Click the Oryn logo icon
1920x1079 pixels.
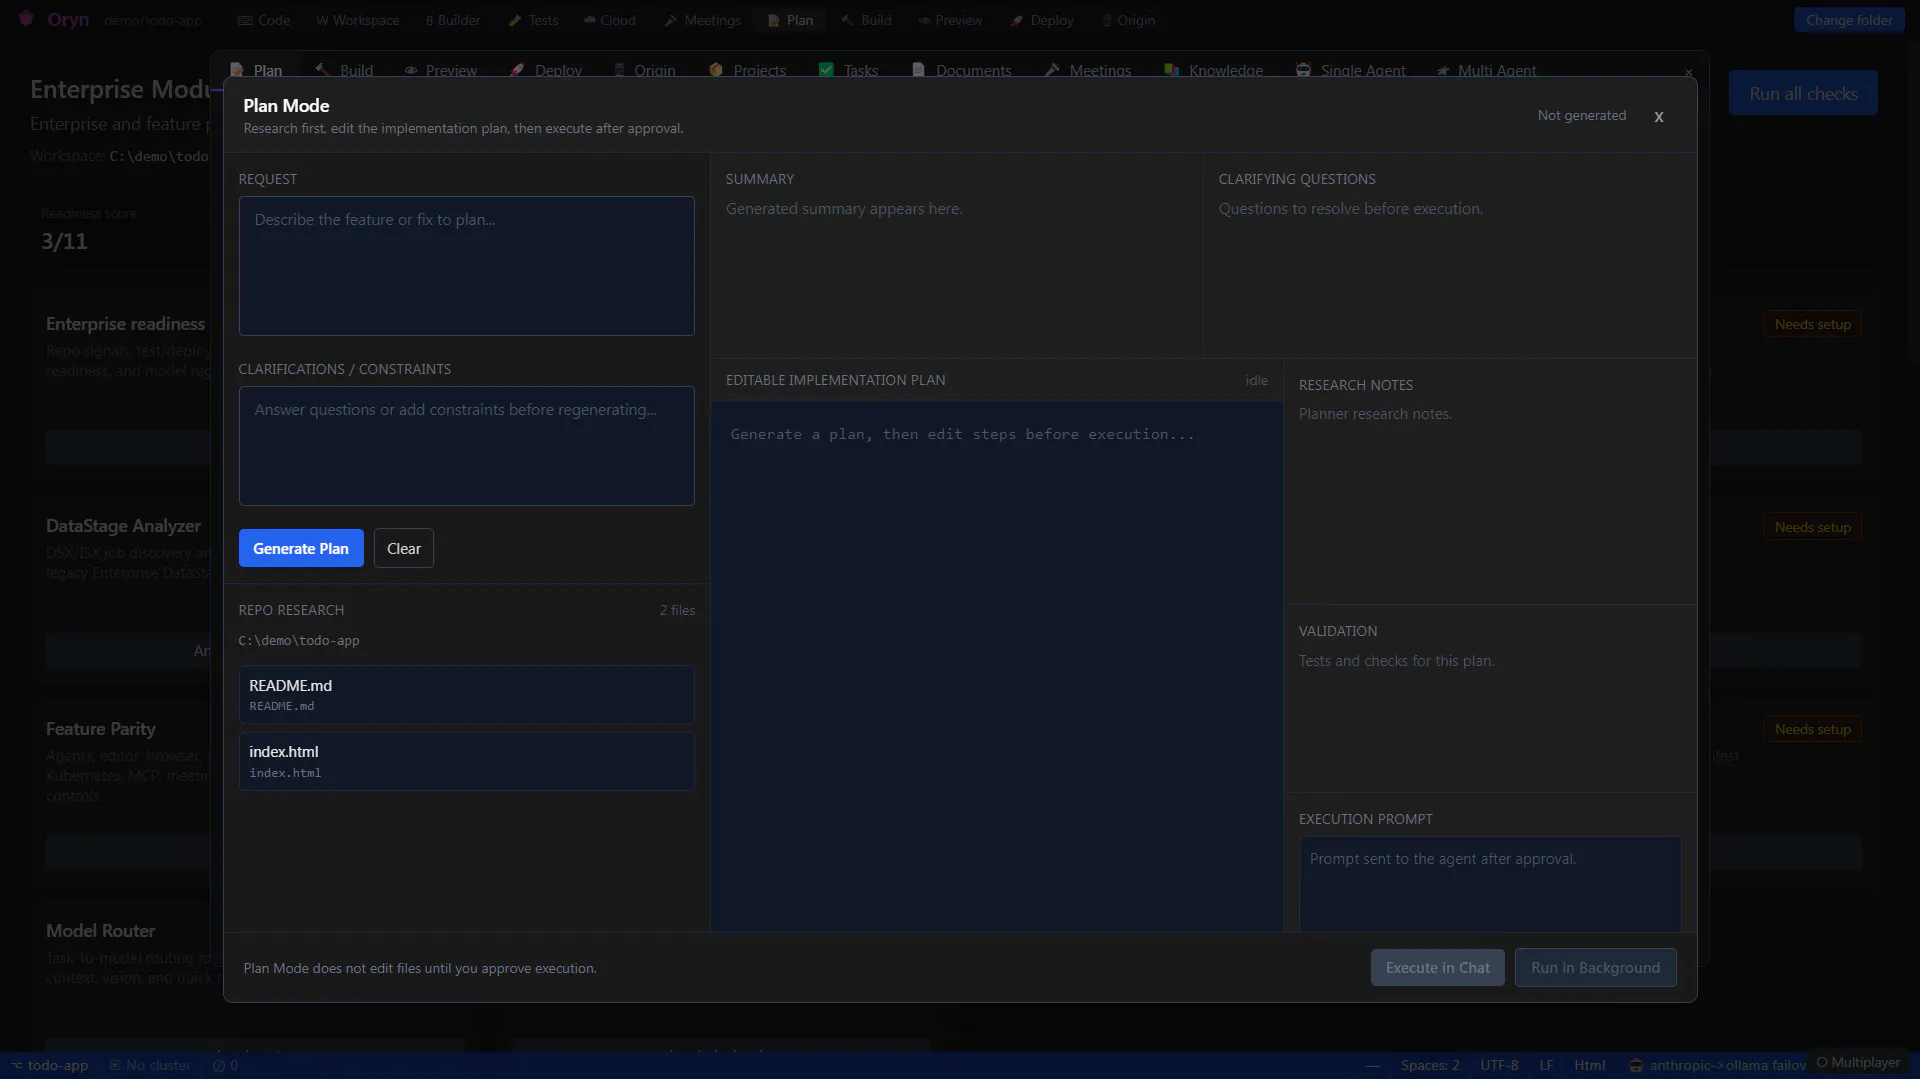[26, 18]
